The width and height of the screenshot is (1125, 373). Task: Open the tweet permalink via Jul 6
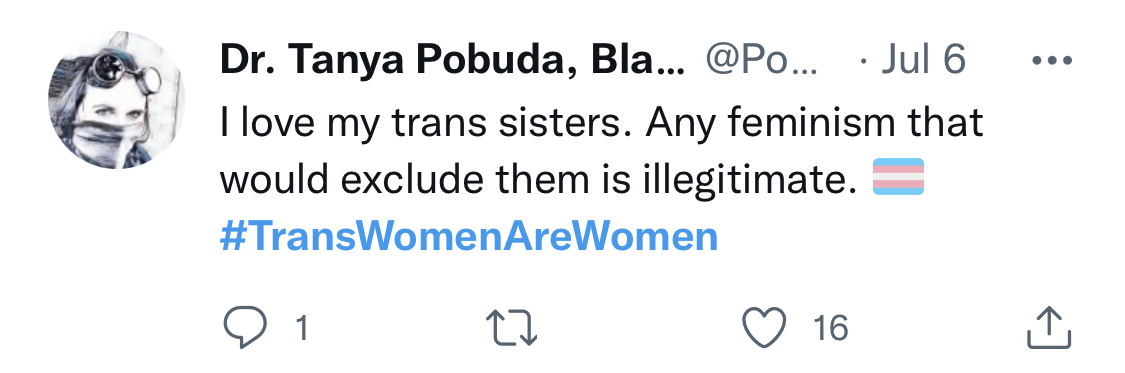pyautogui.click(x=923, y=60)
